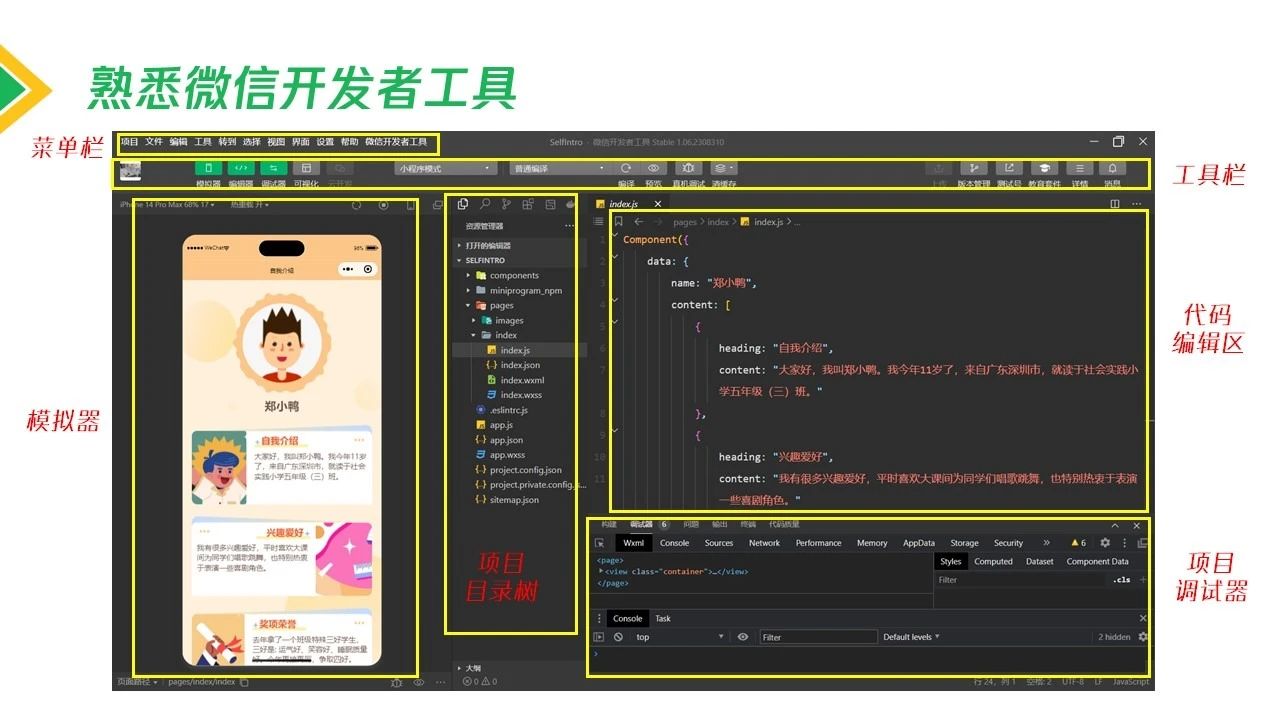This screenshot has width=1280, height=720.
Task: Open the 热重载 hot reload dropdown
Action: pos(249,205)
